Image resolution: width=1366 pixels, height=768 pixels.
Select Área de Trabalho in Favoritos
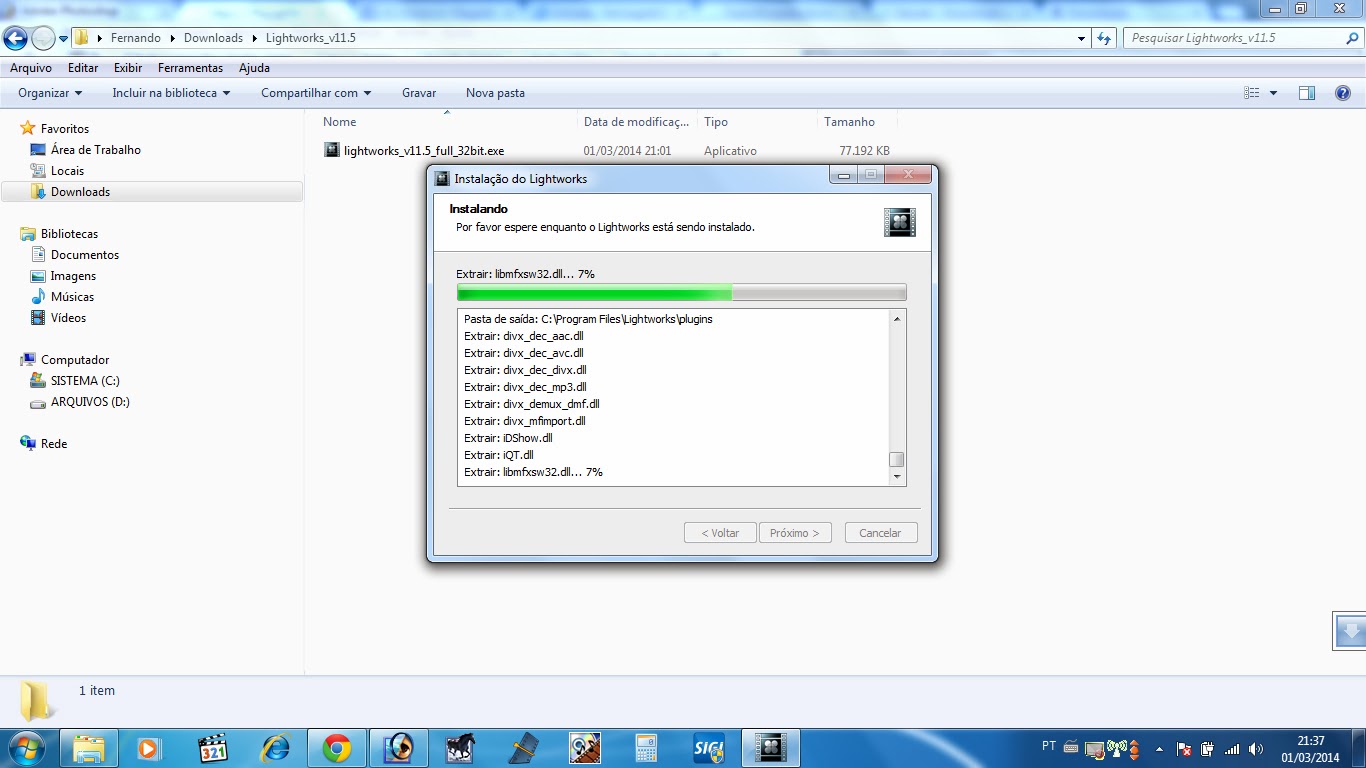(x=96, y=150)
